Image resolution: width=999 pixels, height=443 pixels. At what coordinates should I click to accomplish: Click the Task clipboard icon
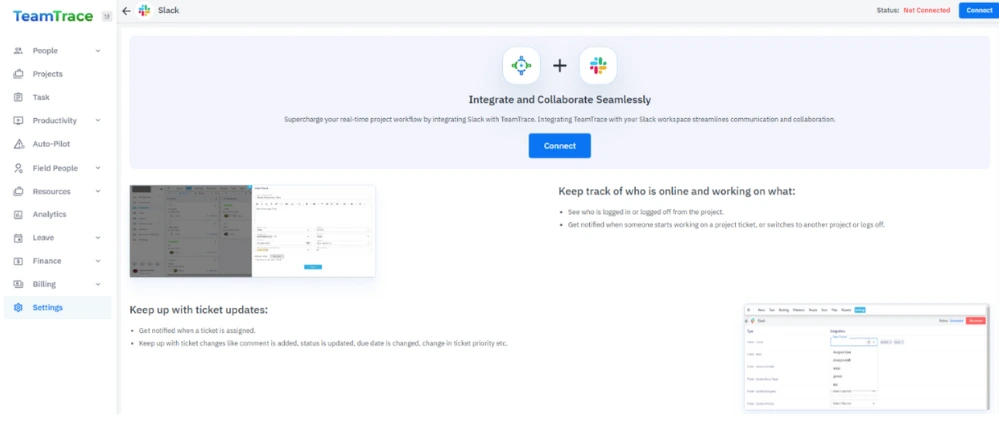(x=18, y=98)
